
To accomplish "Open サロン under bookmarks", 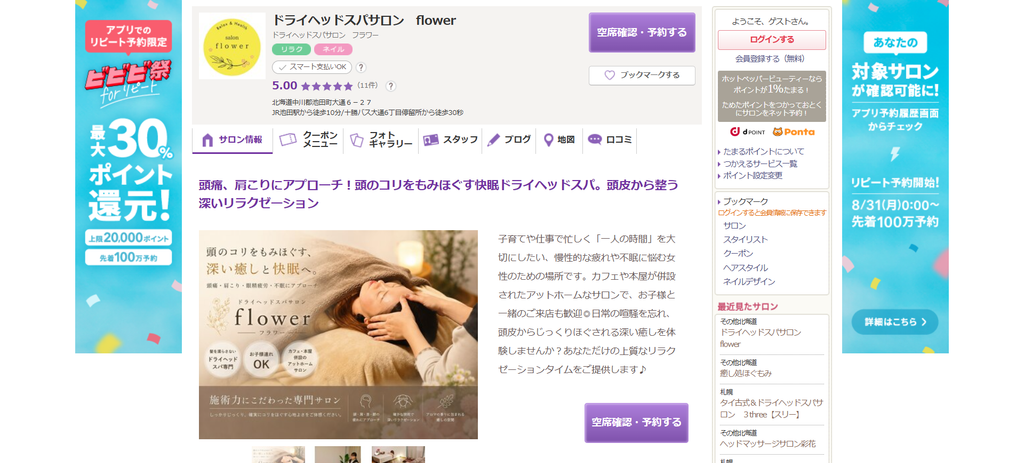I will [x=735, y=225].
